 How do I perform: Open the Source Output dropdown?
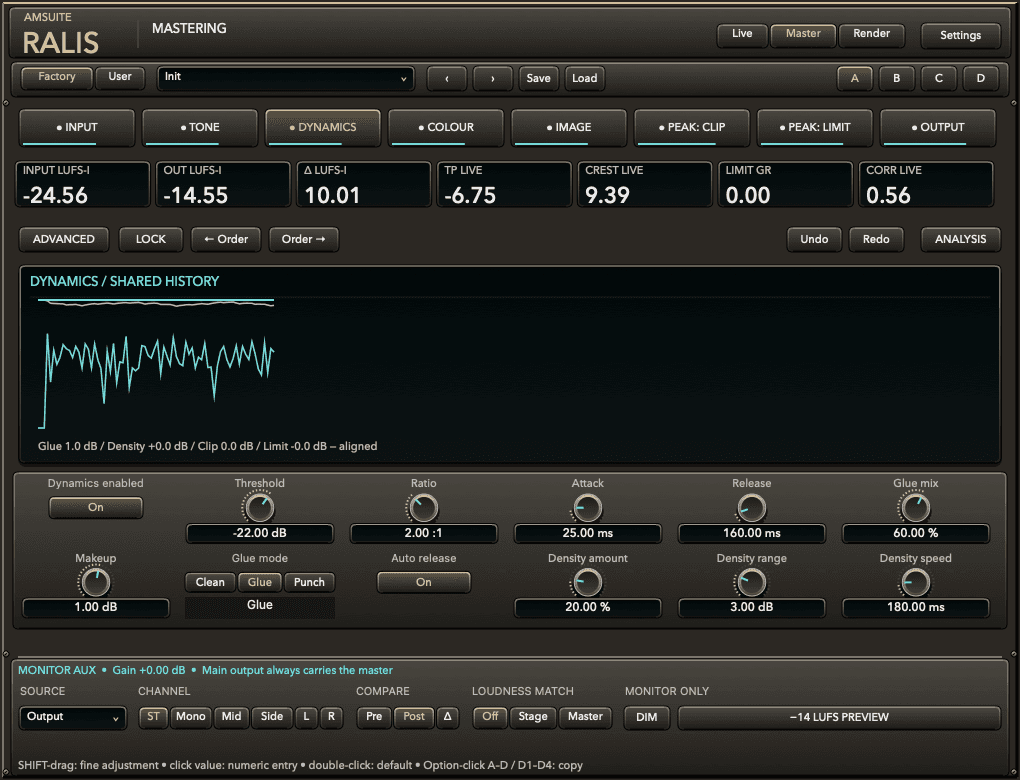73,717
